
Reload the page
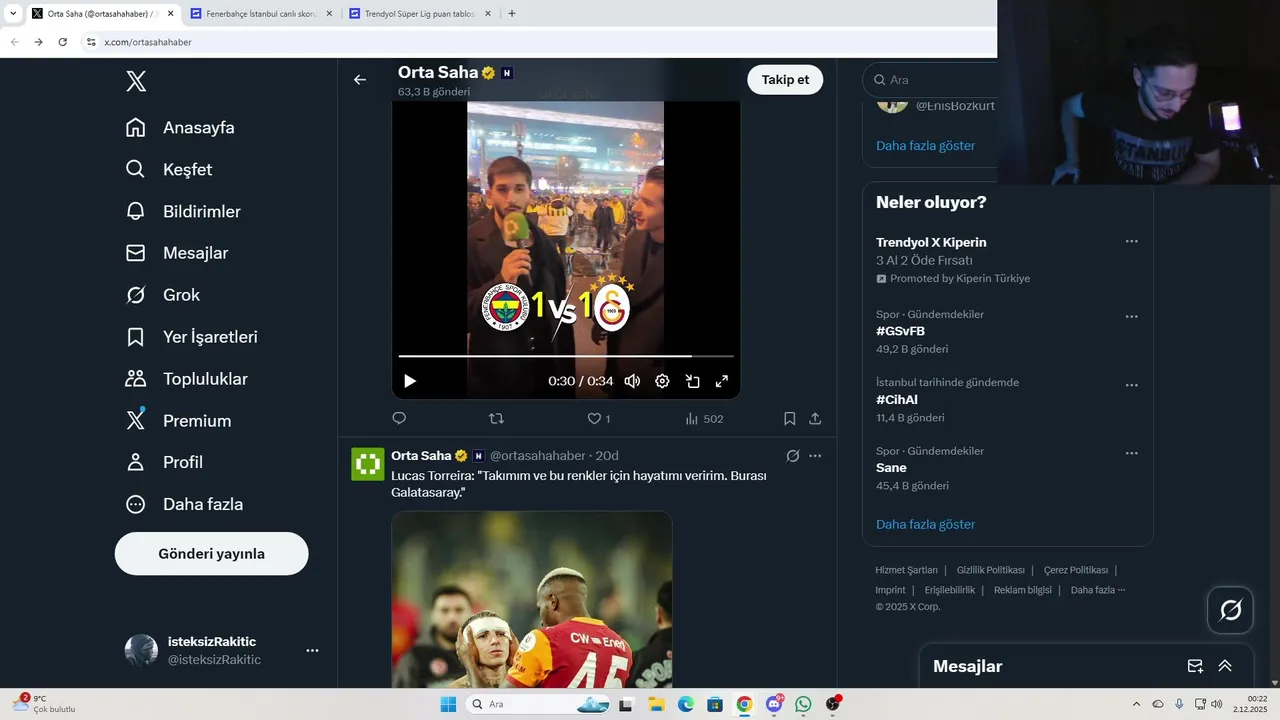pos(62,42)
